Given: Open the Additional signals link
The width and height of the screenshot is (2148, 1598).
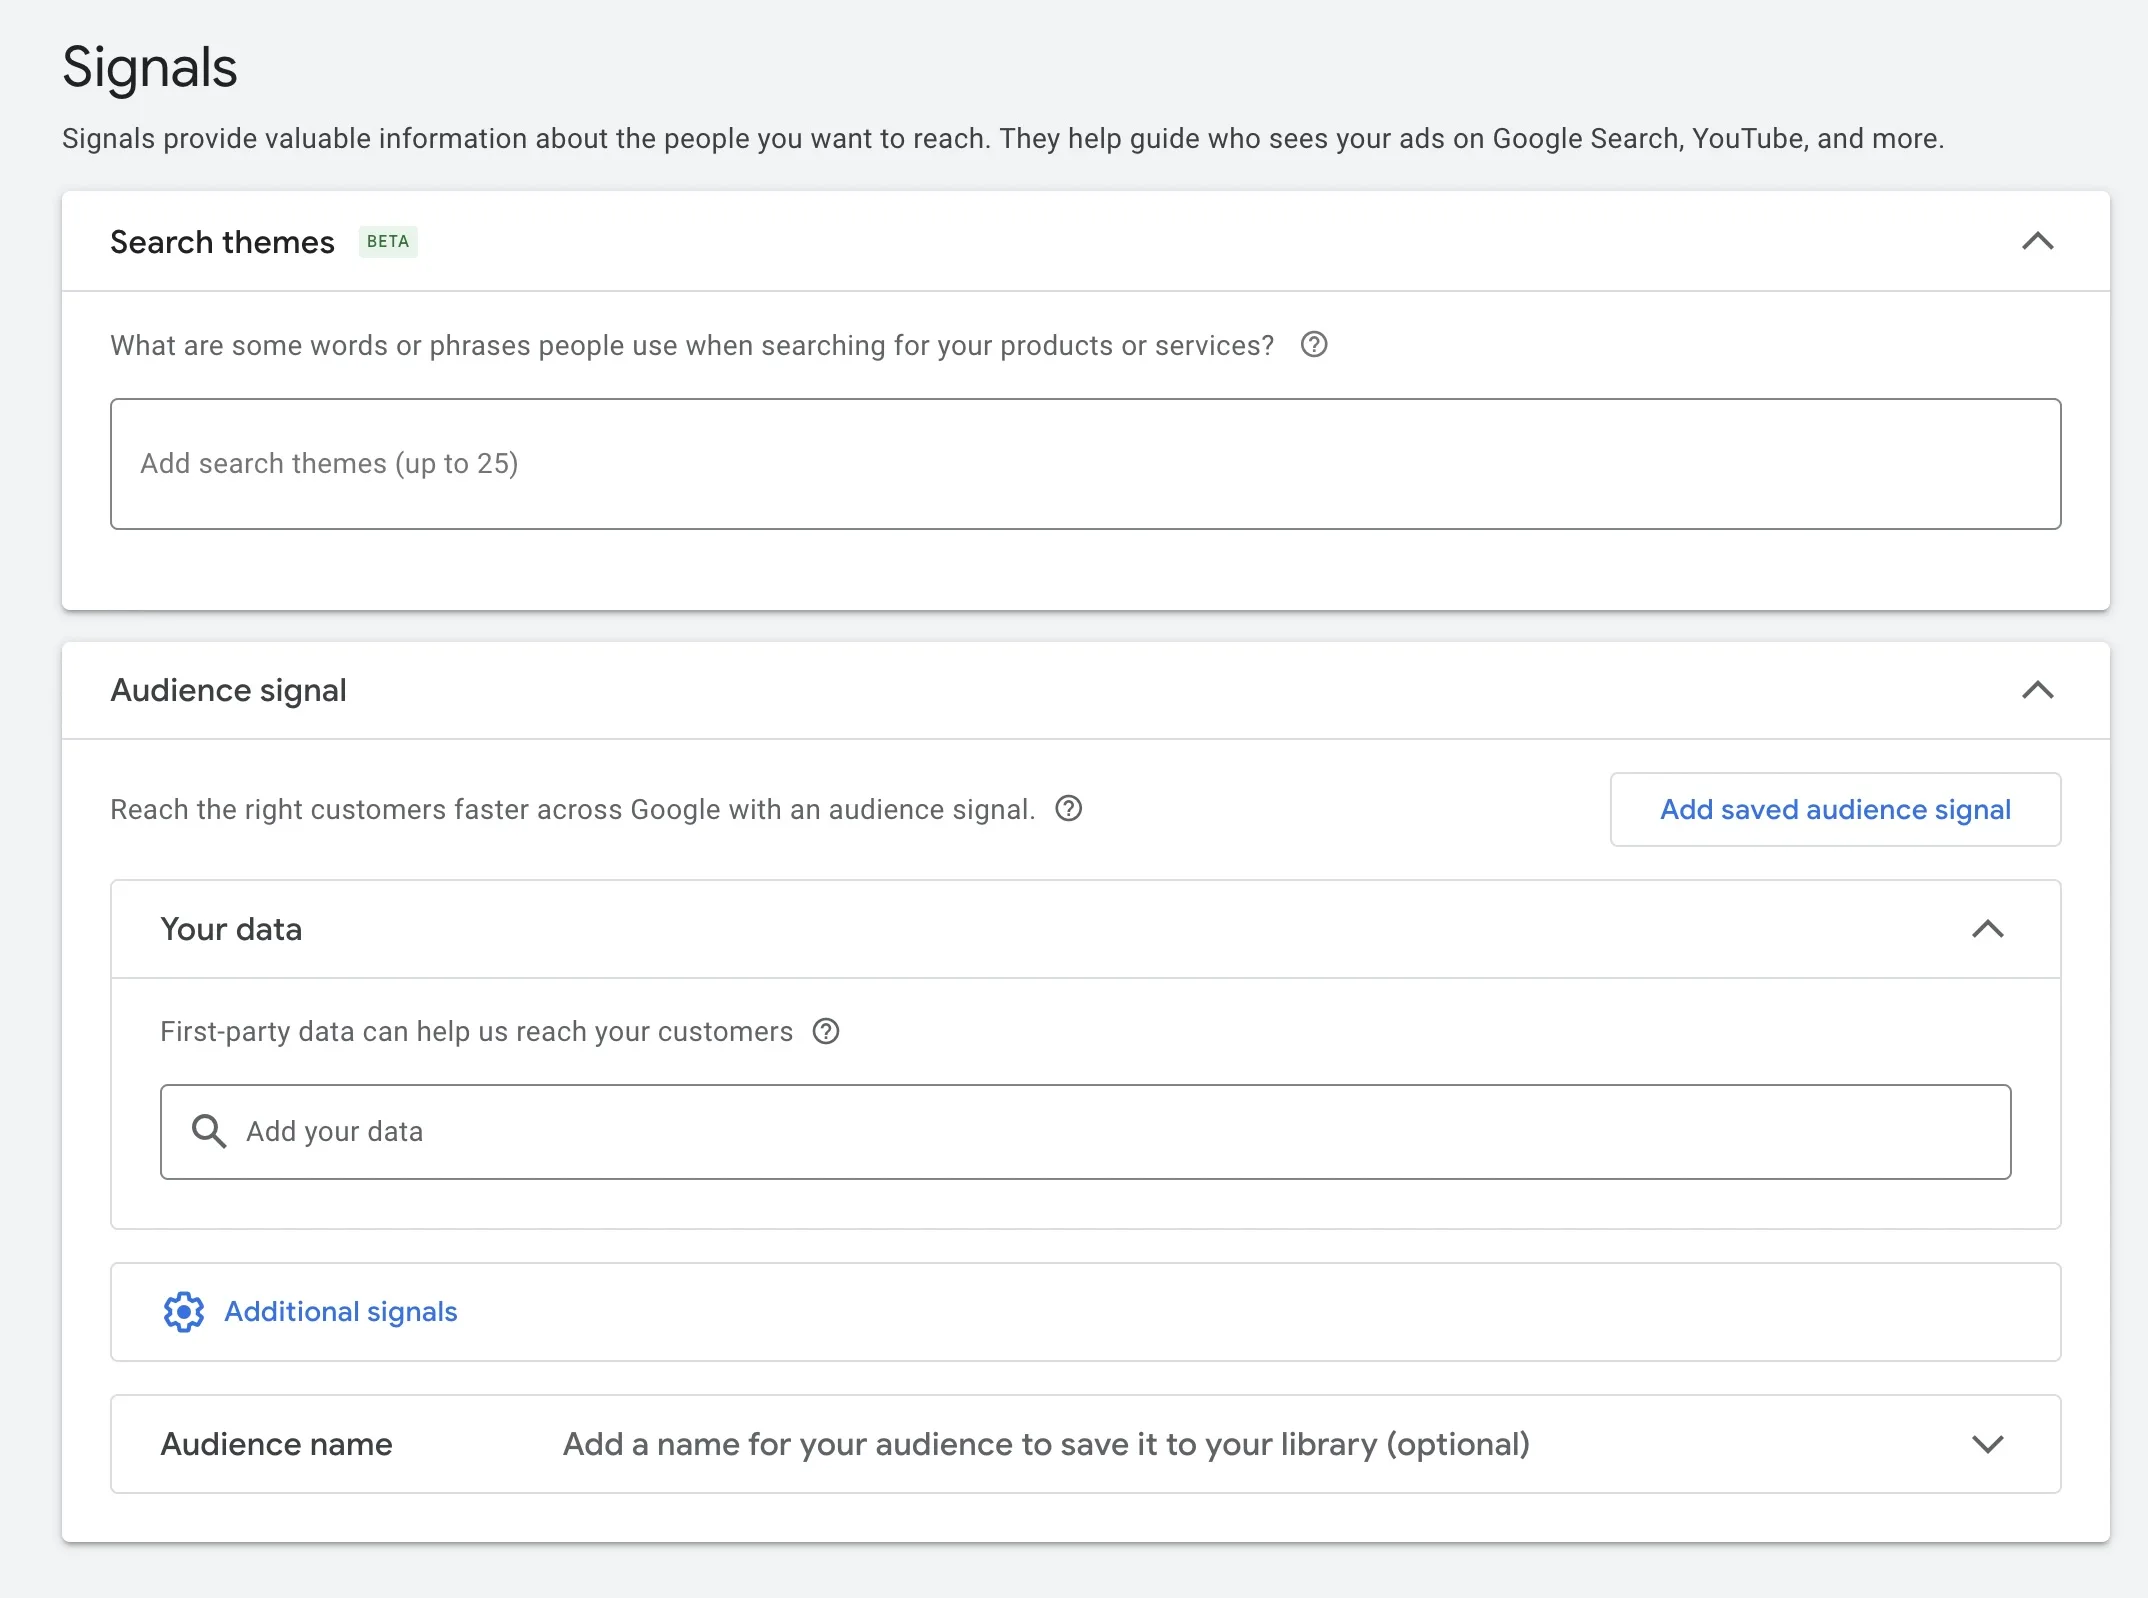Looking at the screenshot, I should tap(341, 1311).
